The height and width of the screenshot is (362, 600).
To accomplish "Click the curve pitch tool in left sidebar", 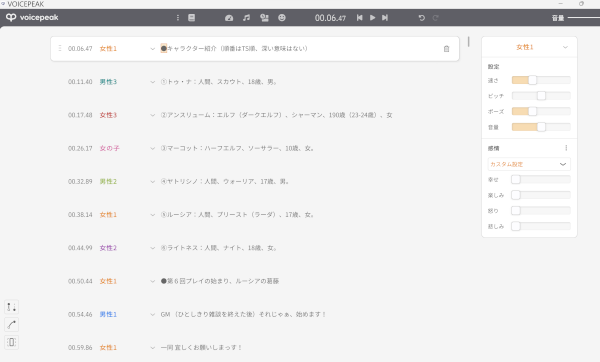I will point(11,324).
